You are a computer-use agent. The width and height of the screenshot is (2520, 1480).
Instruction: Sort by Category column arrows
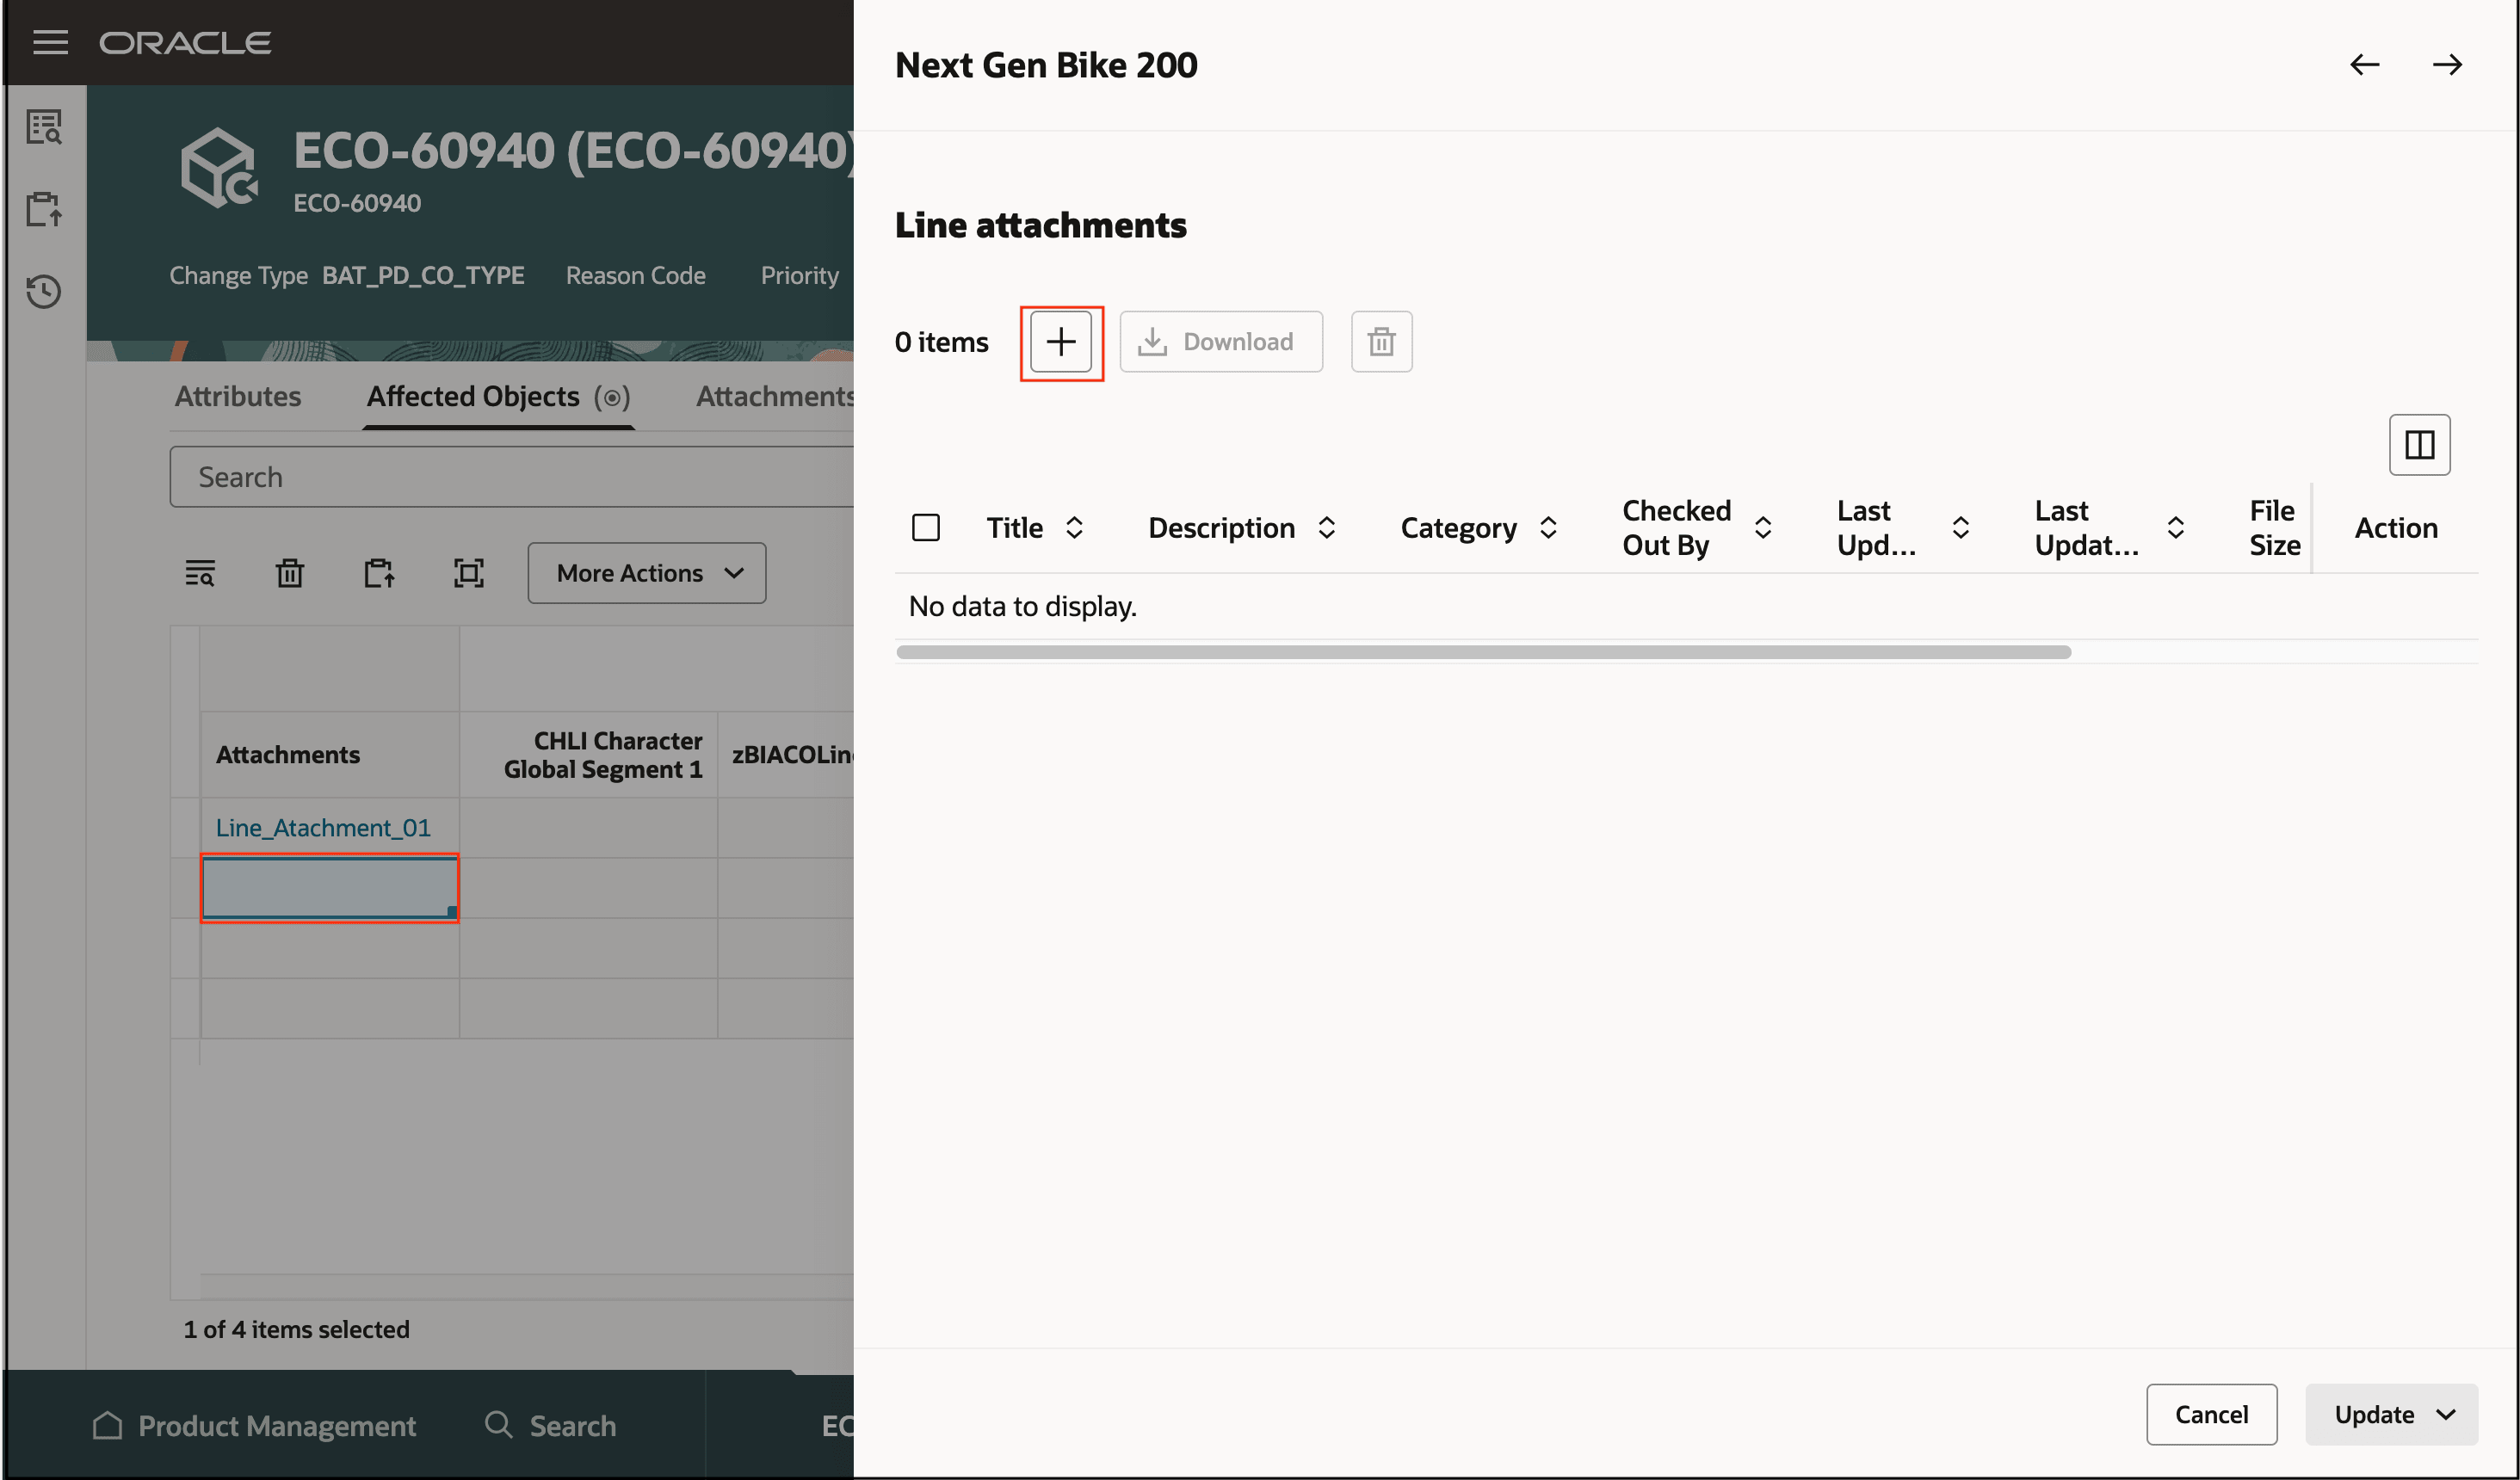pyautogui.click(x=1547, y=527)
